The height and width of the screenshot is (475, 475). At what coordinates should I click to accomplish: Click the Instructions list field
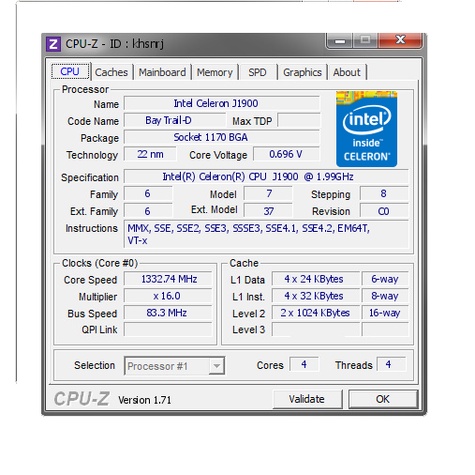(266, 234)
